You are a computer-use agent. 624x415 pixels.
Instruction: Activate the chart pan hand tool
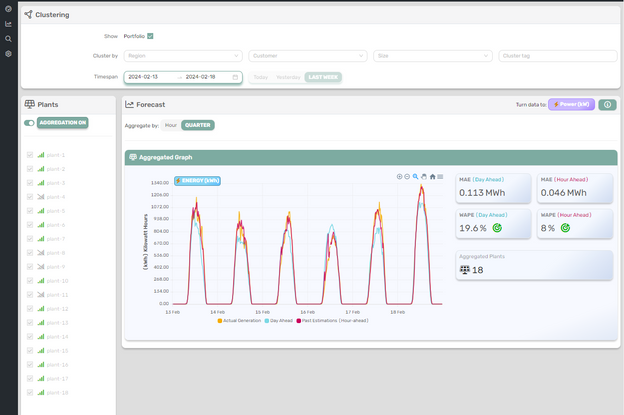pyautogui.click(x=424, y=177)
